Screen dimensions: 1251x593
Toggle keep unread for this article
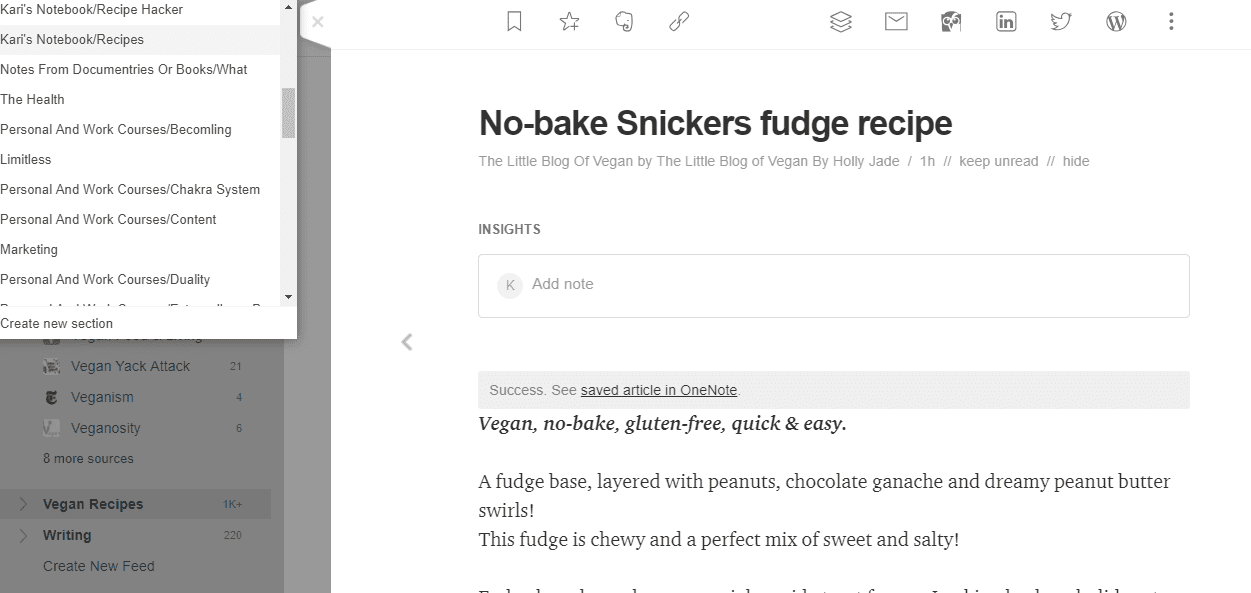pyautogui.click(x=998, y=161)
